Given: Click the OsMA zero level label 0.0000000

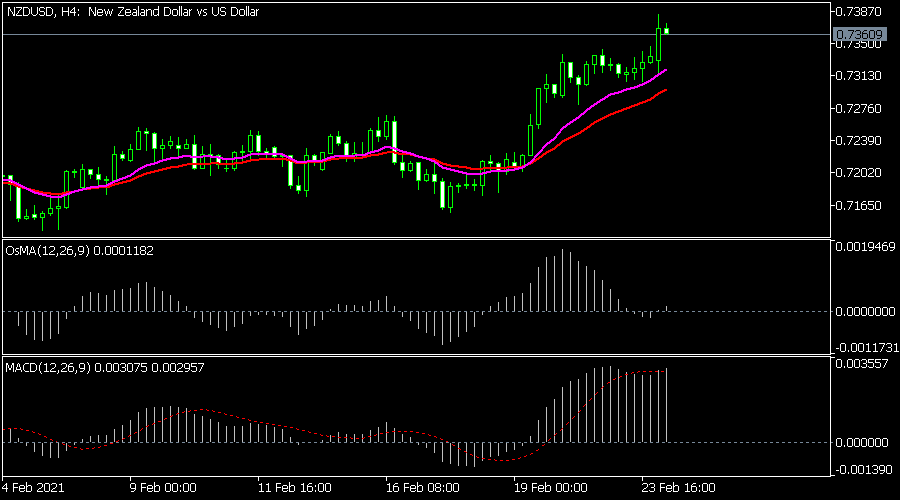Looking at the screenshot, I should click(865, 312).
